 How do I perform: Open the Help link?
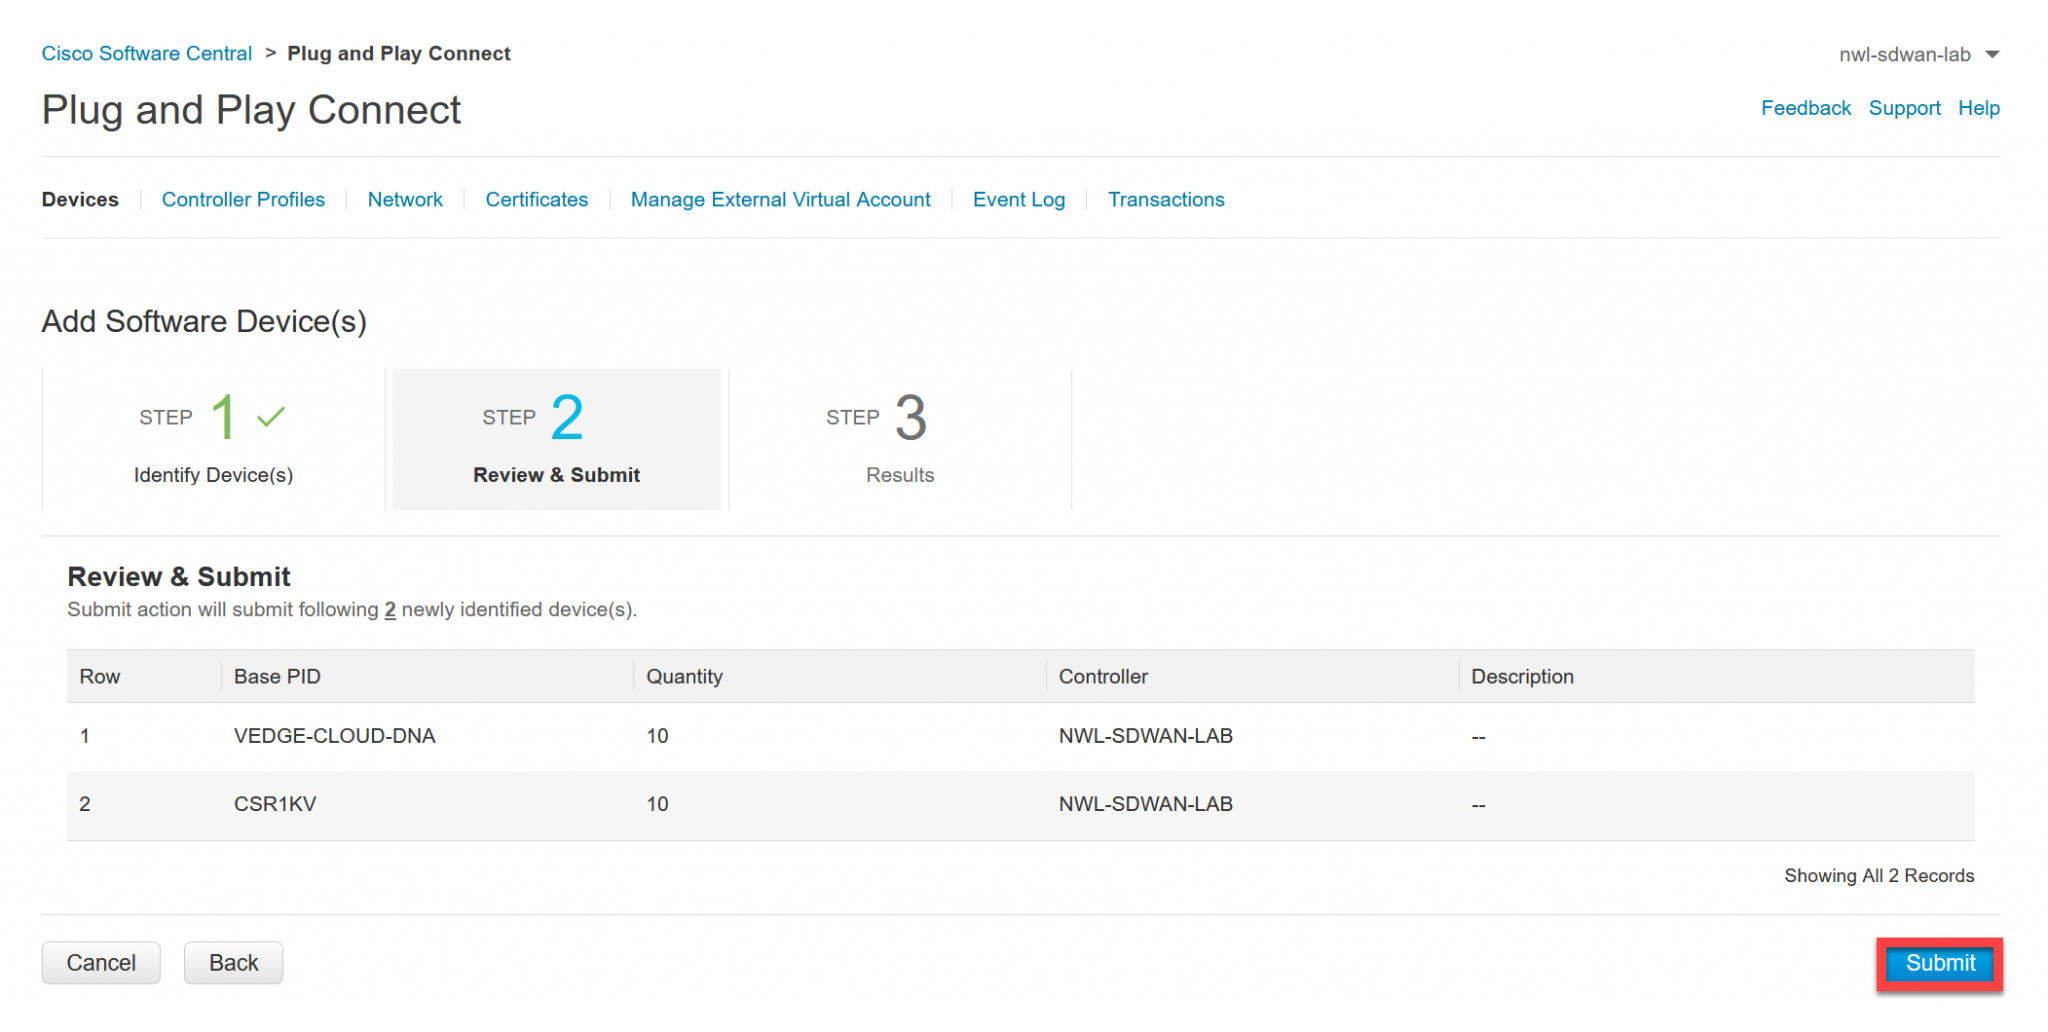[x=1979, y=108]
